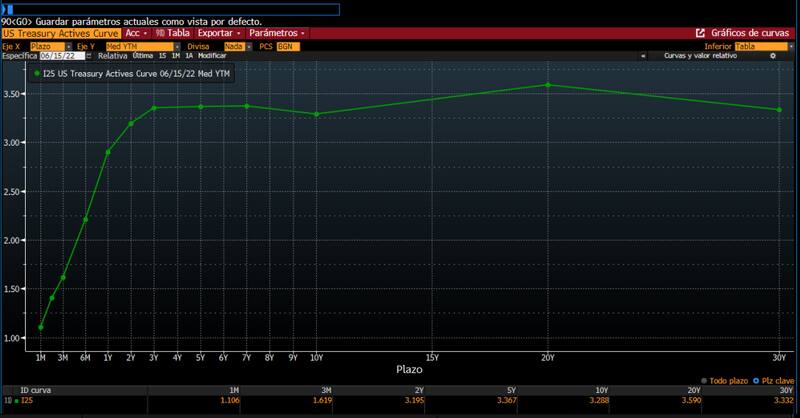Click the 20Y data point on the curve
This screenshot has height=418, width=800.
point(548,85)
